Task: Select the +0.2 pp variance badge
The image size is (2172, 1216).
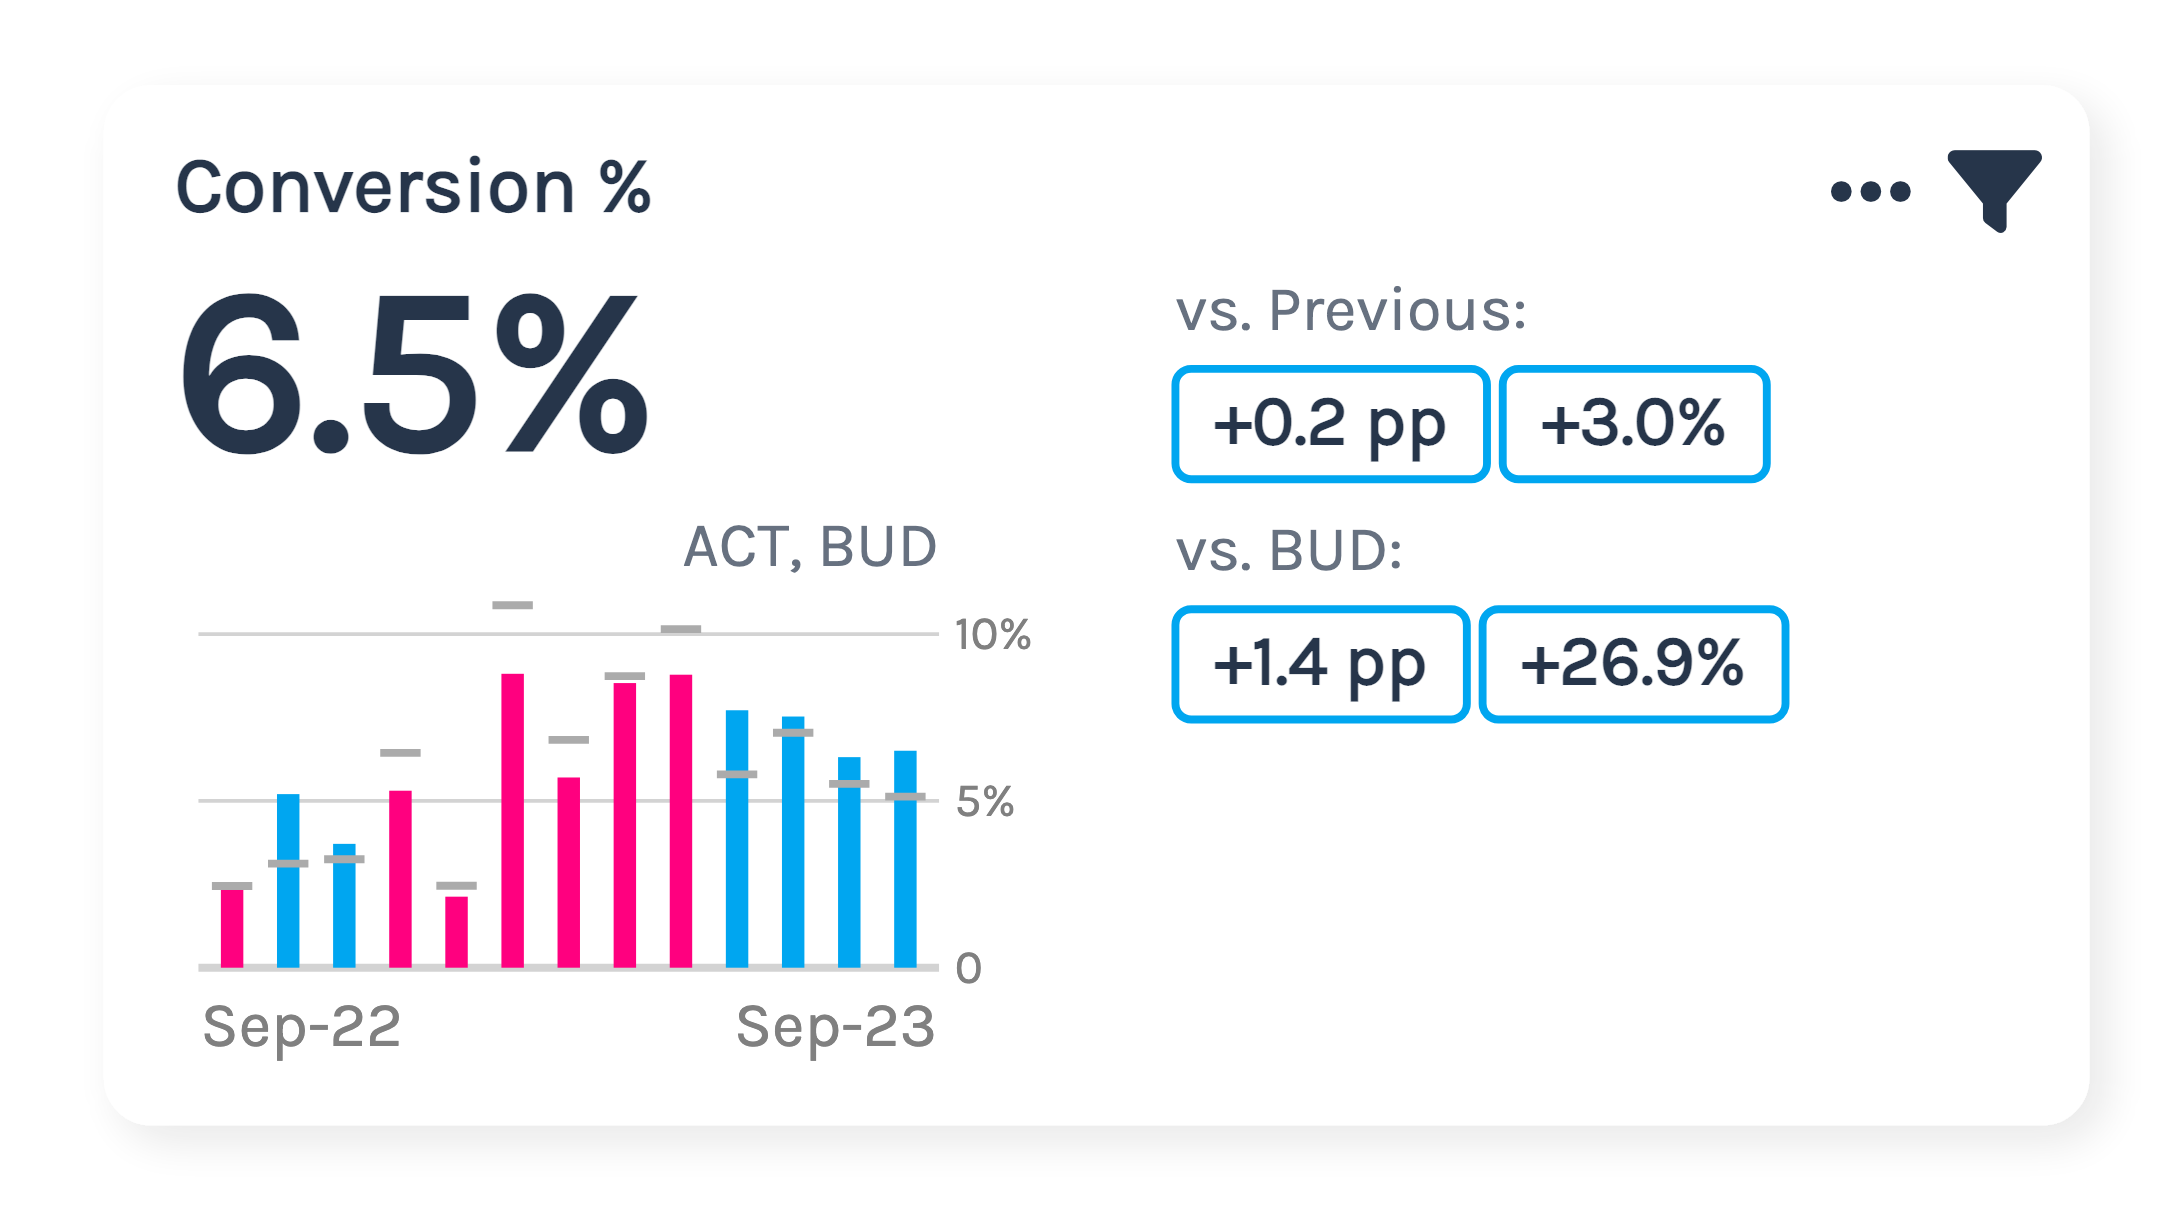Action: coord(1330,424)
